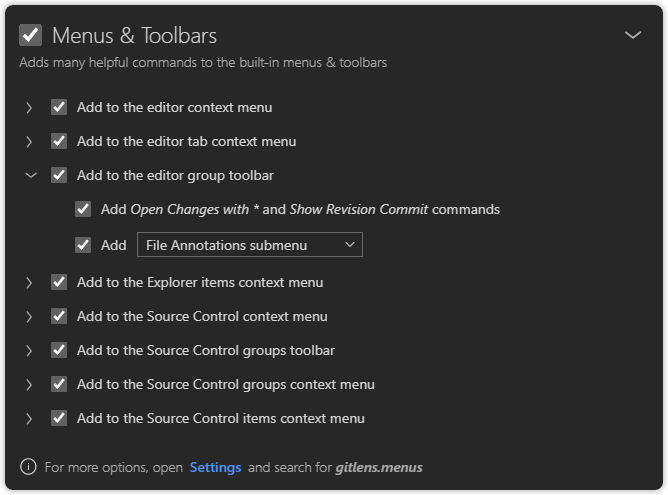
Task: Expand Source Control groups context menu options
Action: [x=30, y=384]
